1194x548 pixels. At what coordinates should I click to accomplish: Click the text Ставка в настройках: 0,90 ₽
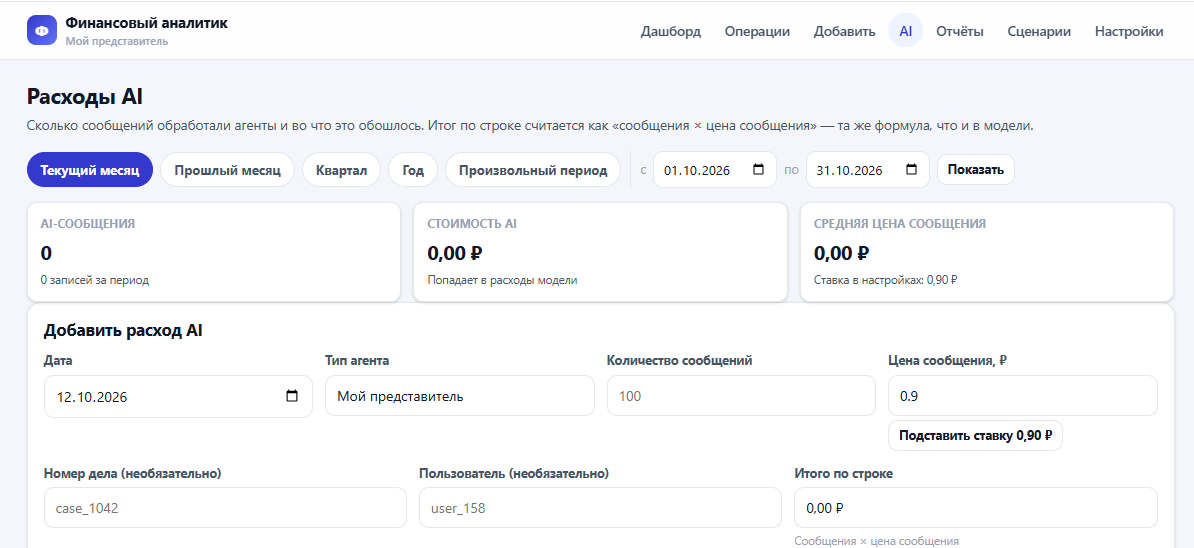point(886,280)
